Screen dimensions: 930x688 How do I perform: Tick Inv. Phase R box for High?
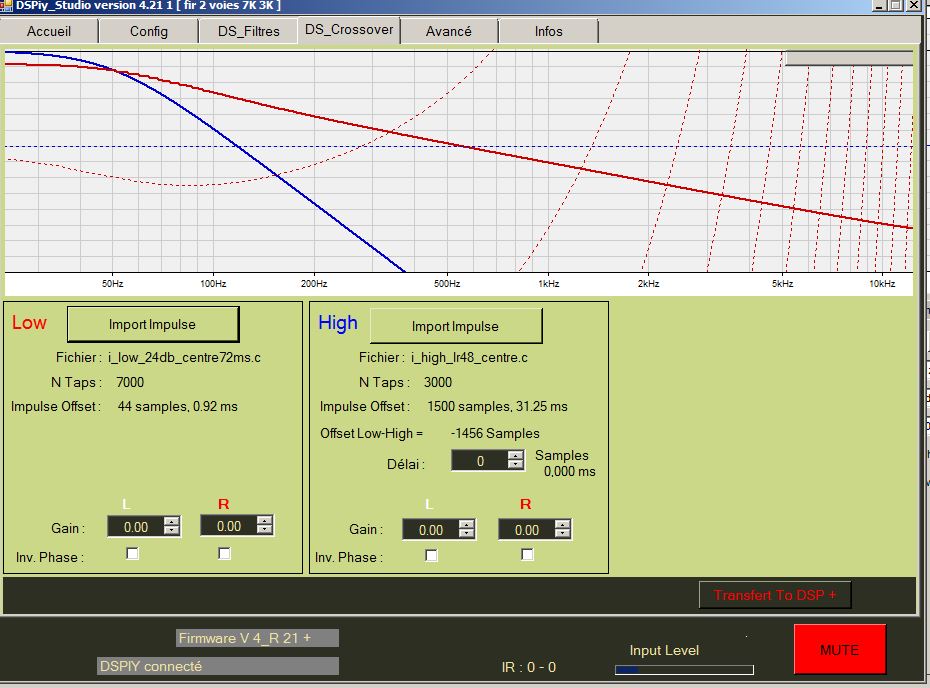click(527, 556)
